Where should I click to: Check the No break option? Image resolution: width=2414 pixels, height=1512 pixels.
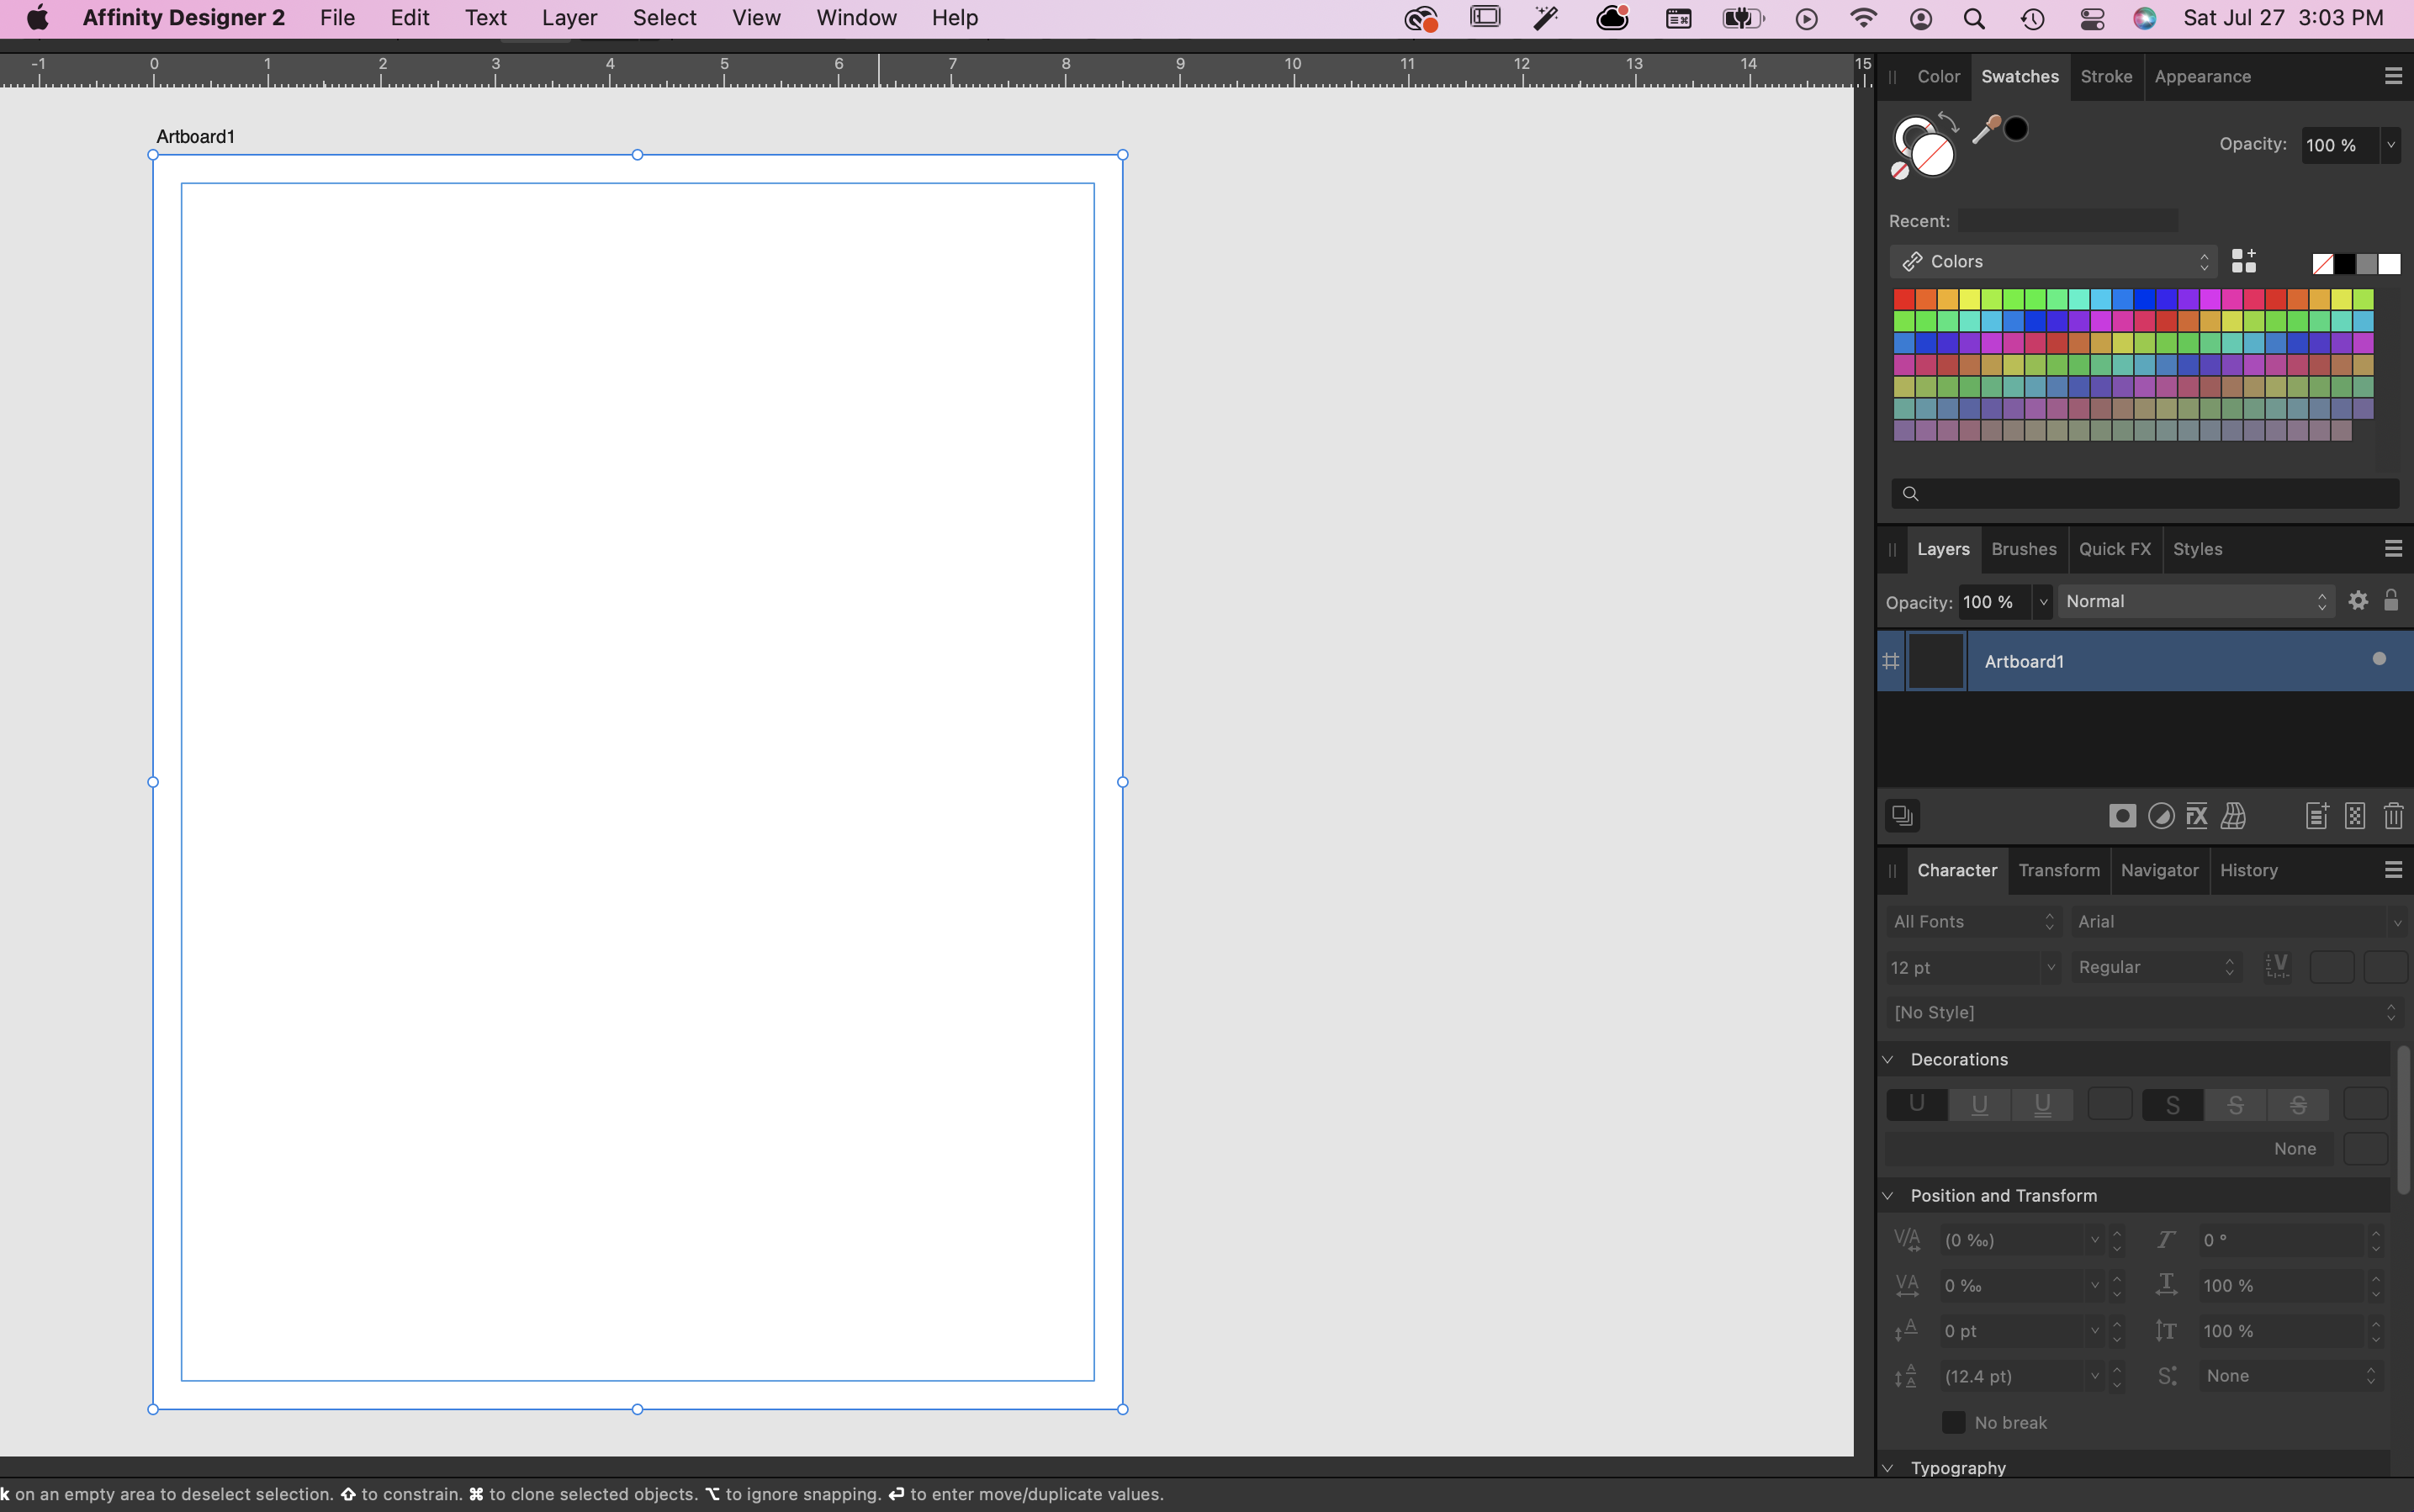[x=1954, y=1421]
